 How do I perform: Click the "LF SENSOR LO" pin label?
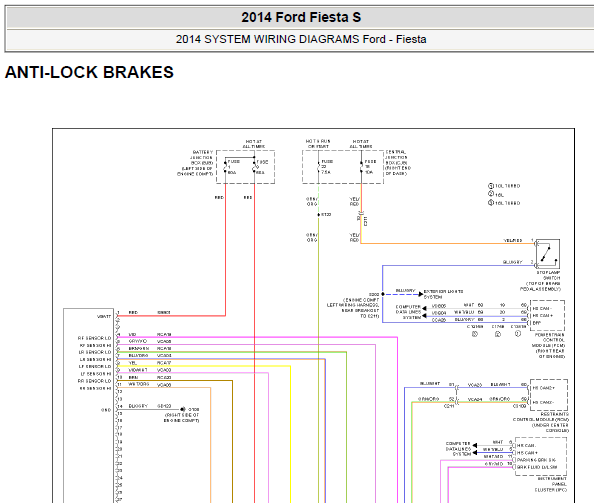click(95, 367)
